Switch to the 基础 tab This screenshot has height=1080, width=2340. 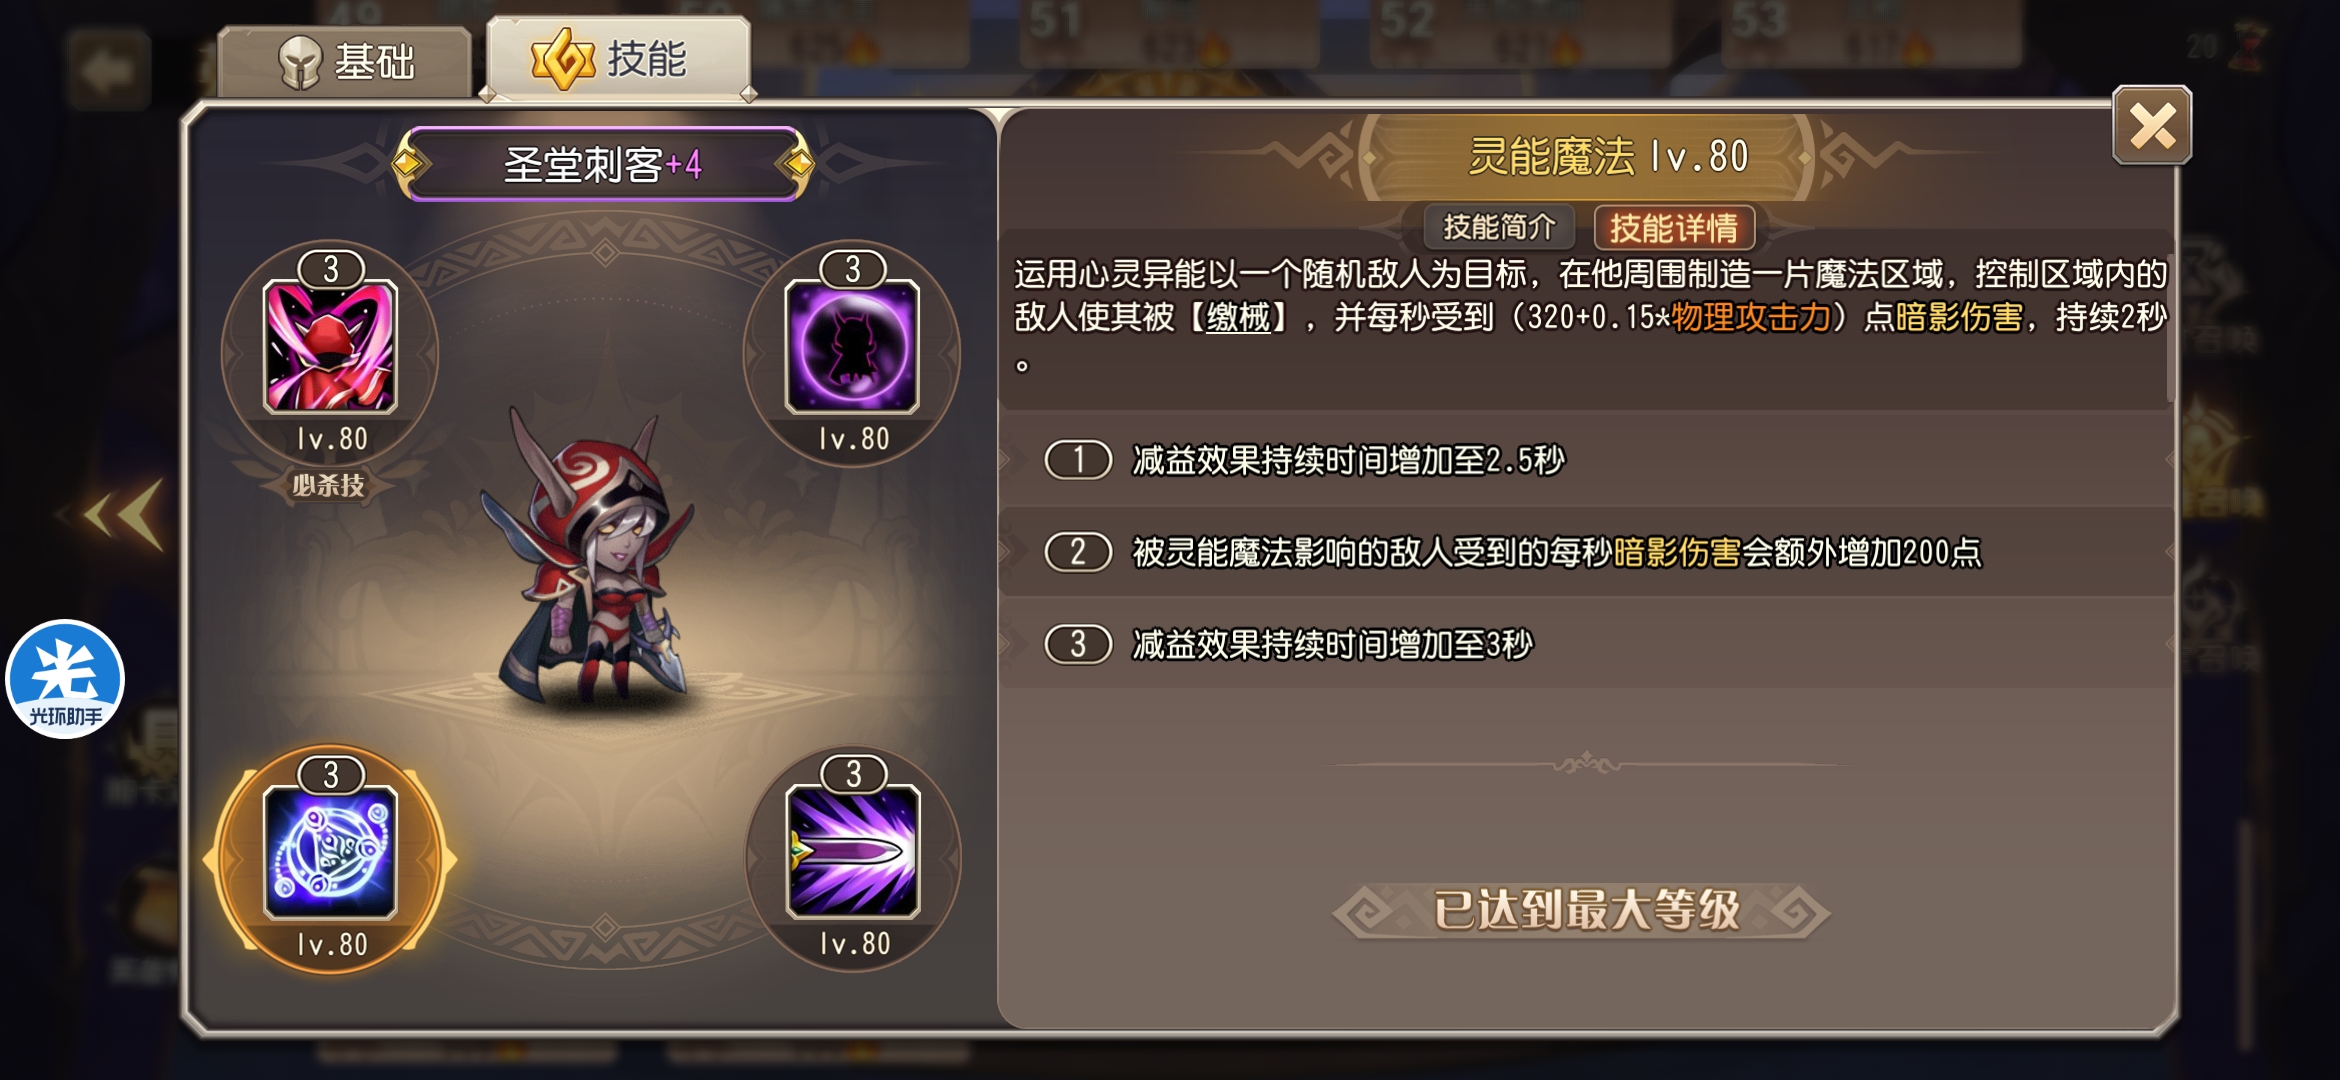pos(345,62)
